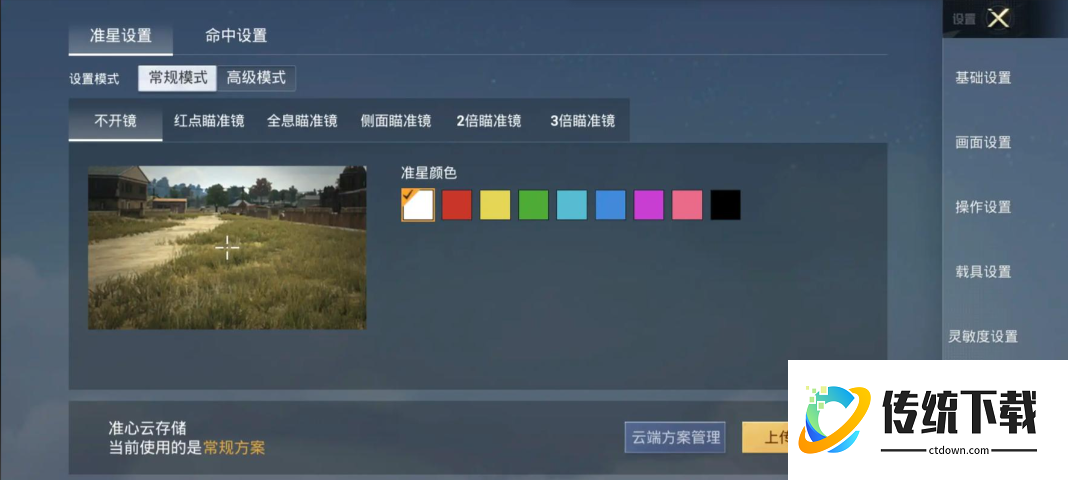This screenshot has width=1068, height=480.
Task: Click the 准心云存储 label
Action: tap(148, 428)
